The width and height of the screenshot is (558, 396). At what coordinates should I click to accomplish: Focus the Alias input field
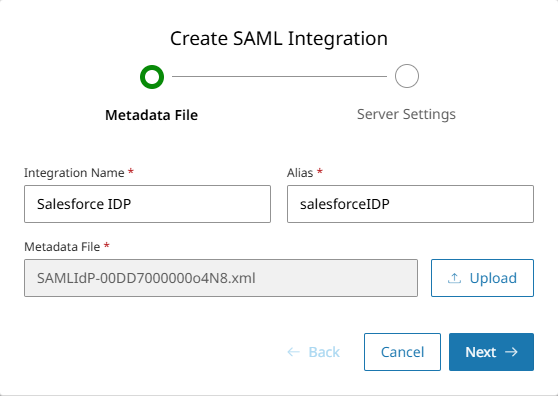point(410,204)
